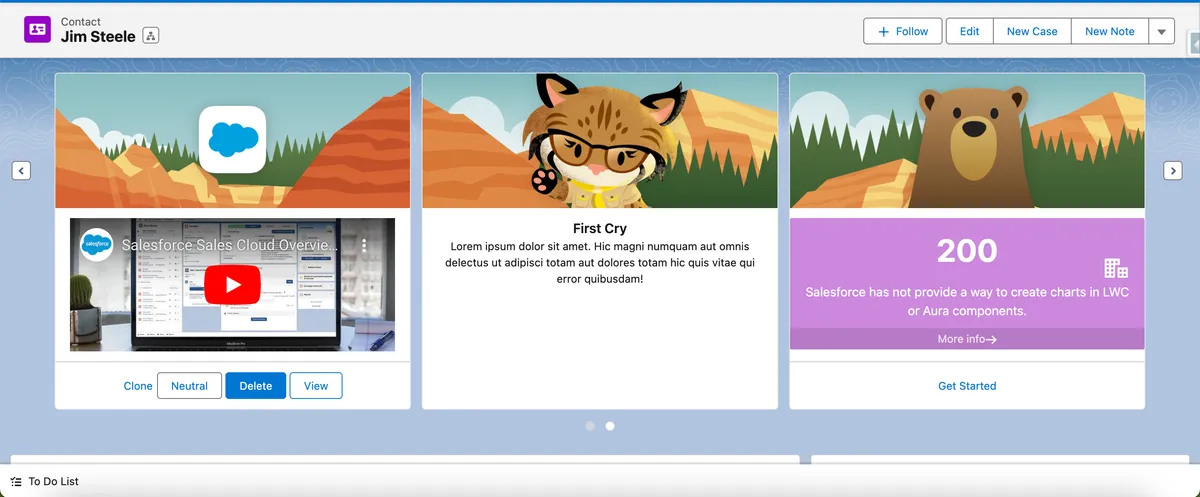Go to previous carousel slide
Viewport: 1200px width, 497px height.
coord(21,171)
